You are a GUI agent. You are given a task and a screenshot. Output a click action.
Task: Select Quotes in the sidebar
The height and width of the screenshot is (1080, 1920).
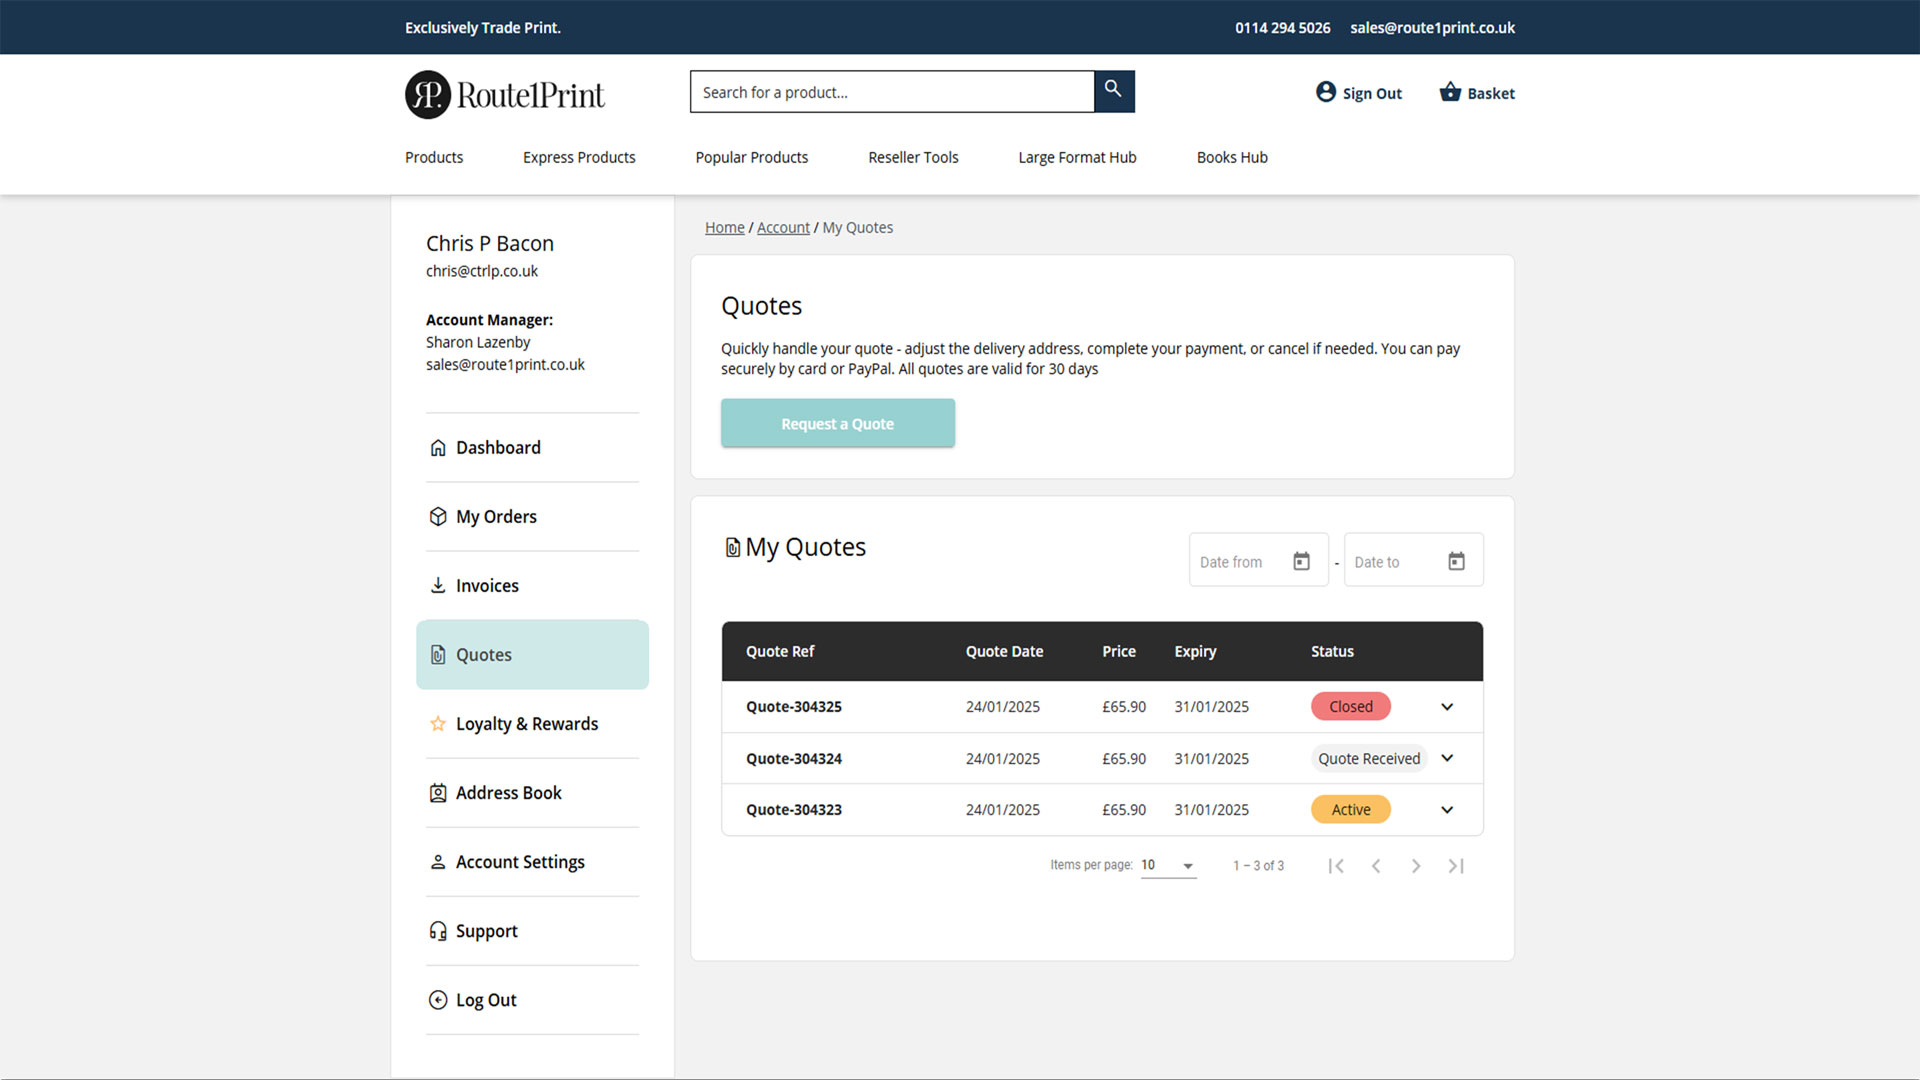coord(532,654)
